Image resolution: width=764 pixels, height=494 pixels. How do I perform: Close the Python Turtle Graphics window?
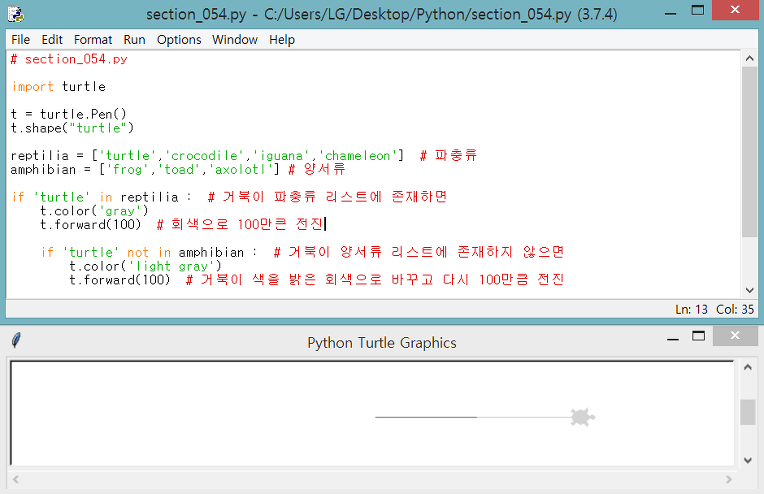coord(735,336)
